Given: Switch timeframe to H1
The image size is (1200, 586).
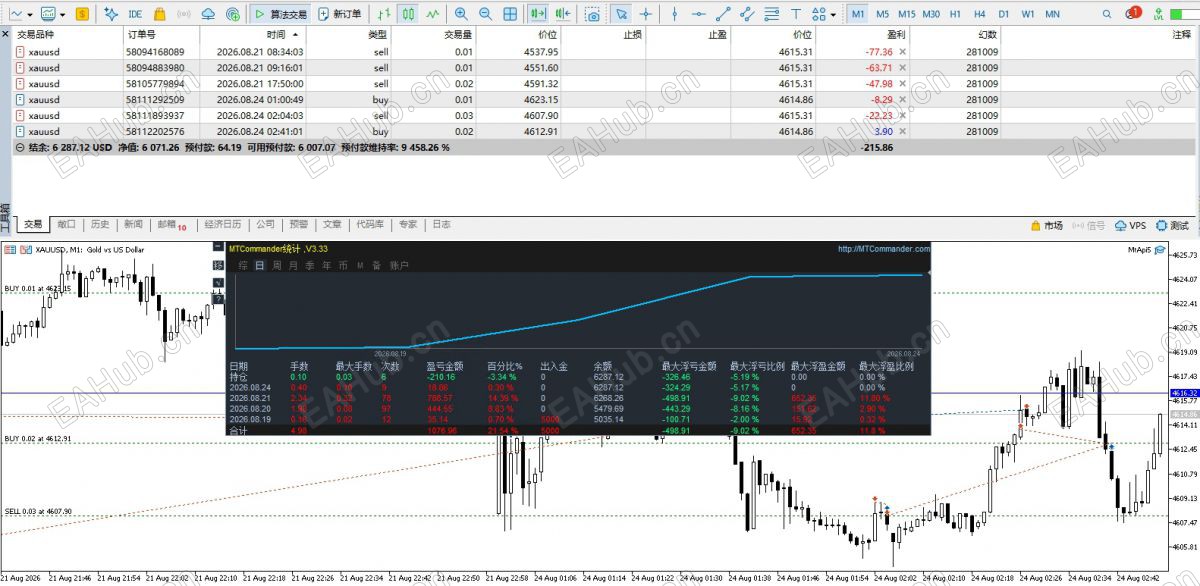Looking at the screenshot, I should coord(955,15).
